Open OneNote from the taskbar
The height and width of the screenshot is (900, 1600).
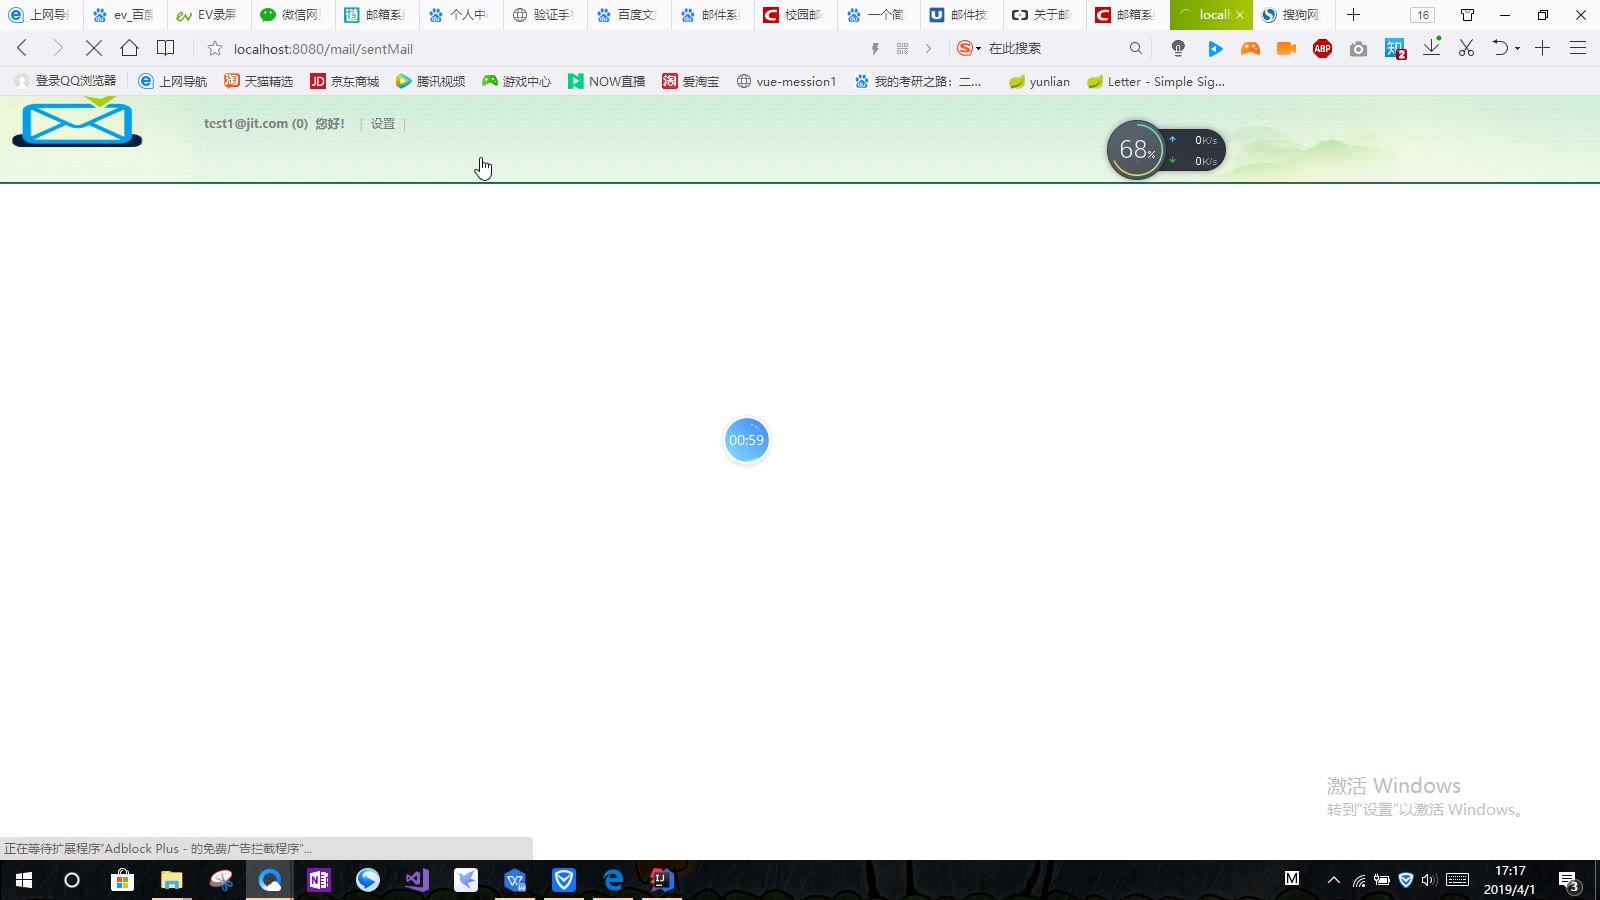[319, 880]
